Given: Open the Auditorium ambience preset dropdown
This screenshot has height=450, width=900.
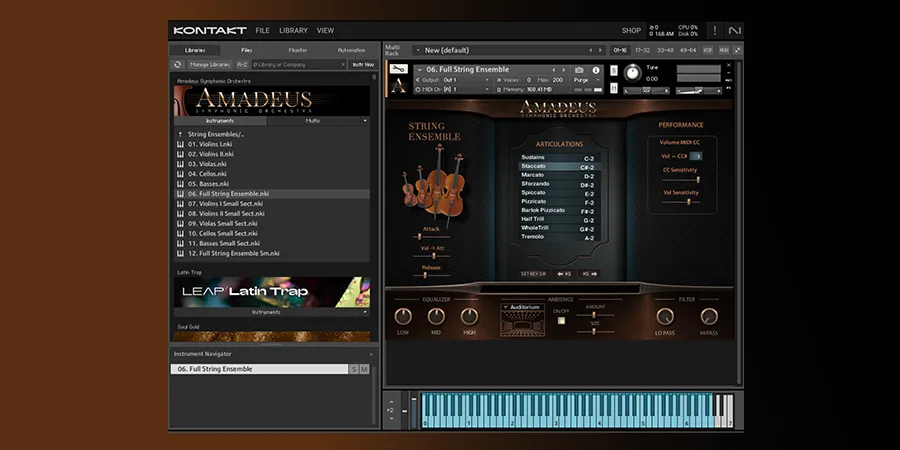Looking at the screenshot, I should point(521,307).
